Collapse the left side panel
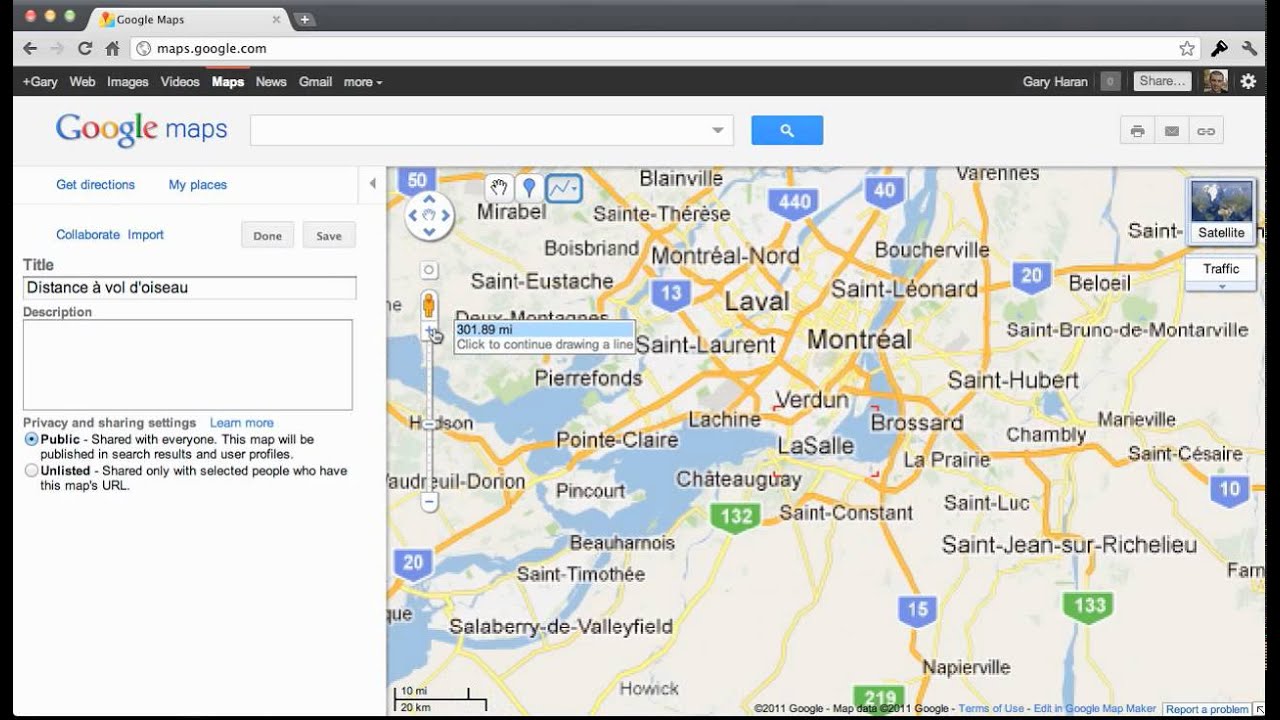 372,184
